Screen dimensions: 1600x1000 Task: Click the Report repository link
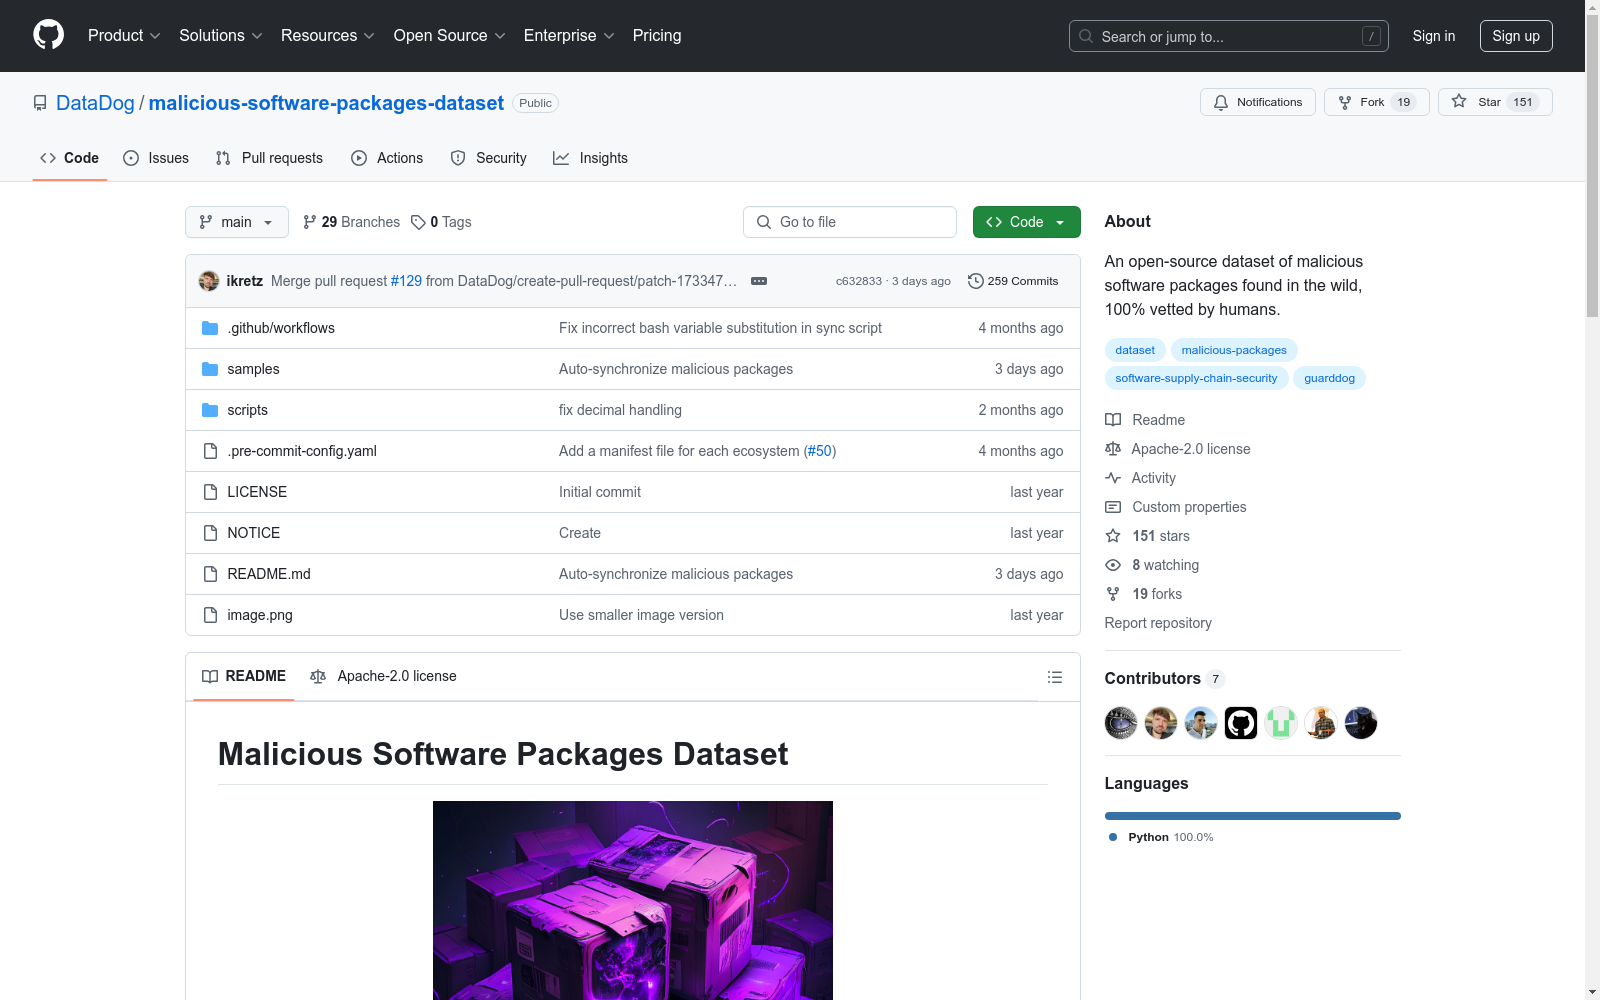[1158, 623]
